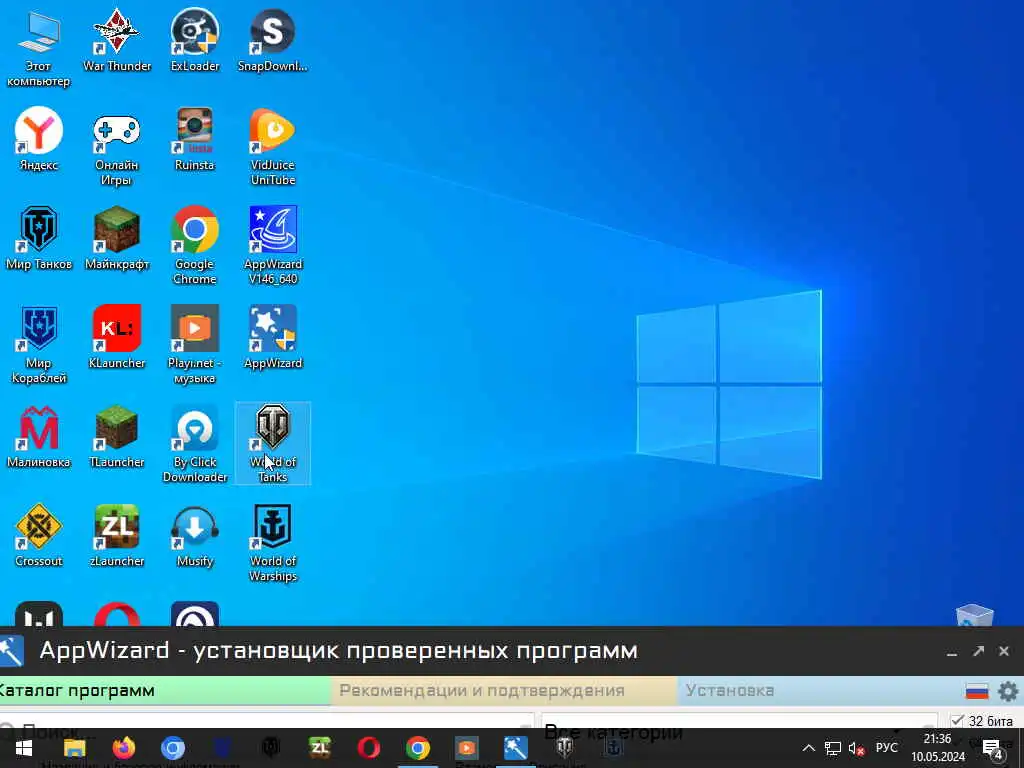
Task: Select the Мир Кораблей desktop icon
Action: pos(39,344)
